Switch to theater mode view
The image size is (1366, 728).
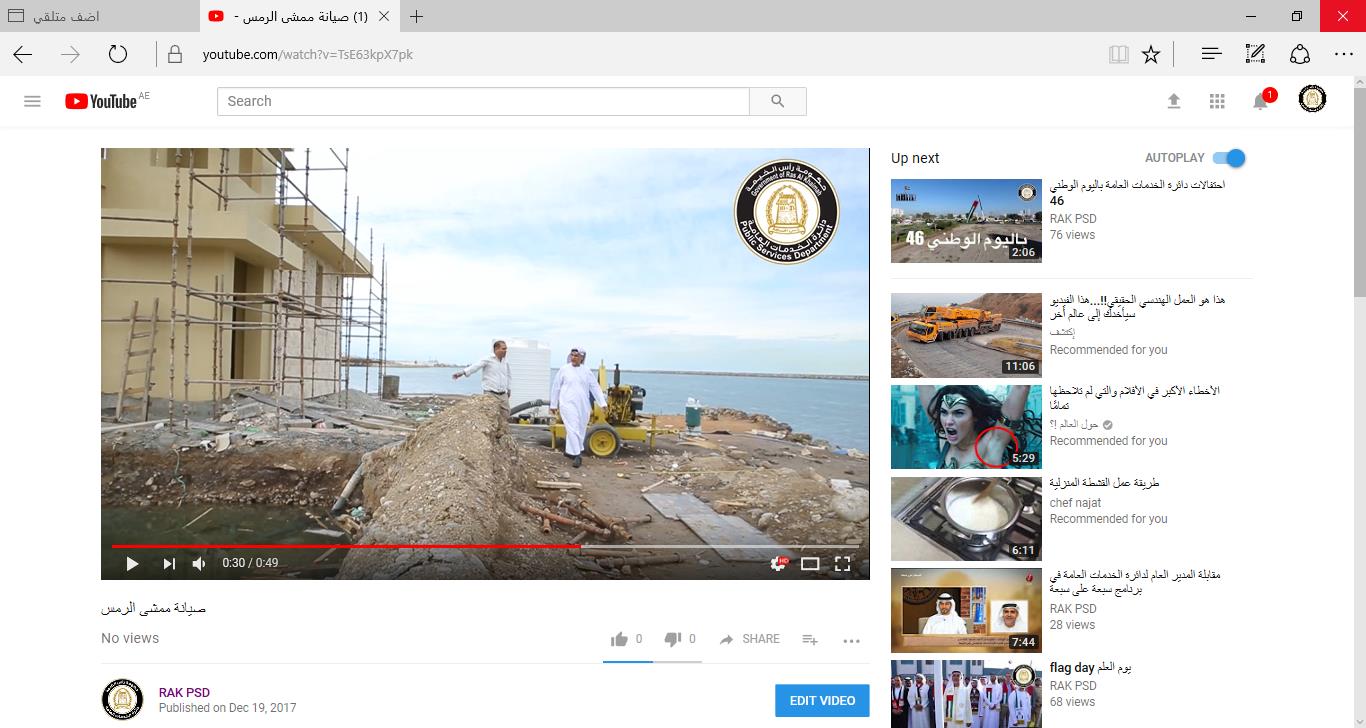pyautogui.click(x=810, y=564)
